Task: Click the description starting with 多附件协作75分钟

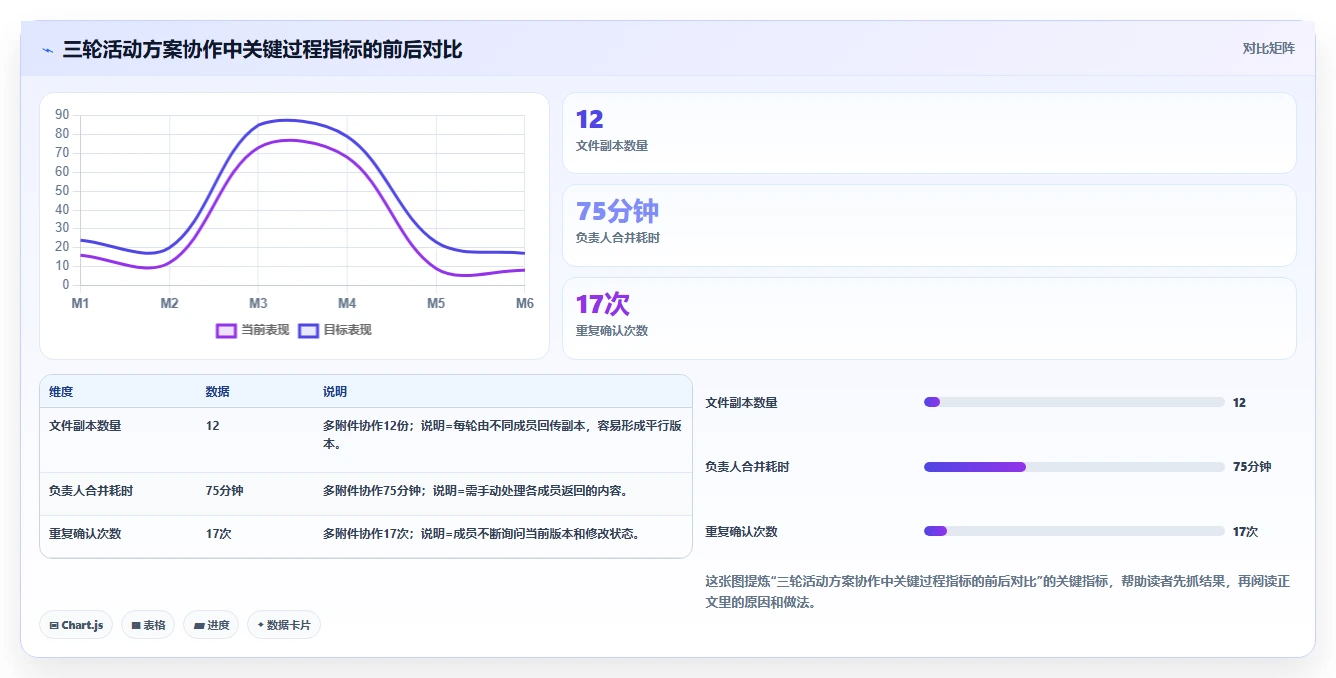Action: [x=475, y=491]
